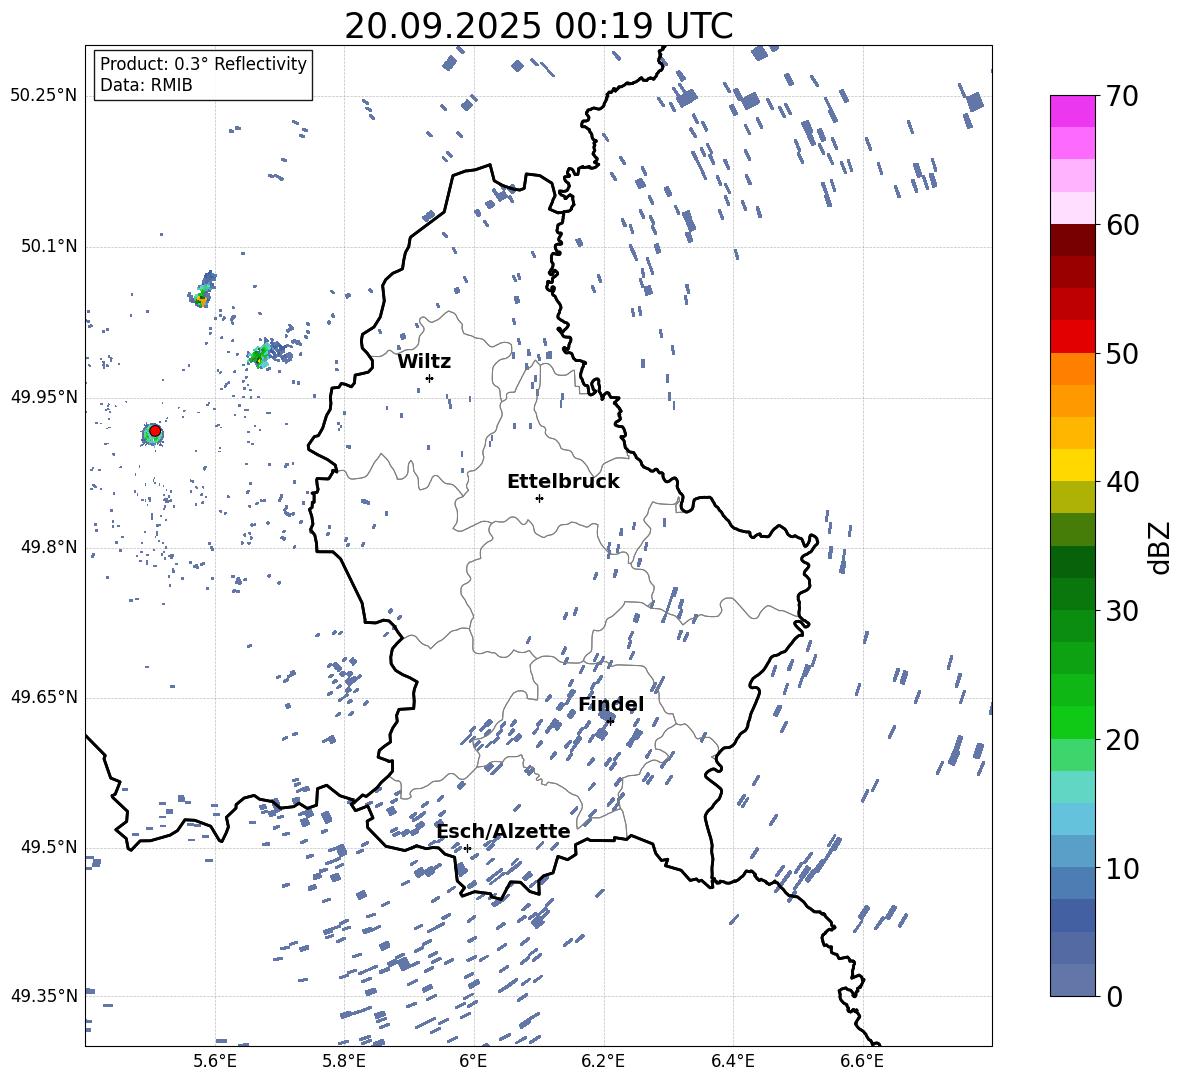This screenshot has height=1081, width=1184.
Task: Click the 5.8°E longitude label
Action: (344, 1061)
